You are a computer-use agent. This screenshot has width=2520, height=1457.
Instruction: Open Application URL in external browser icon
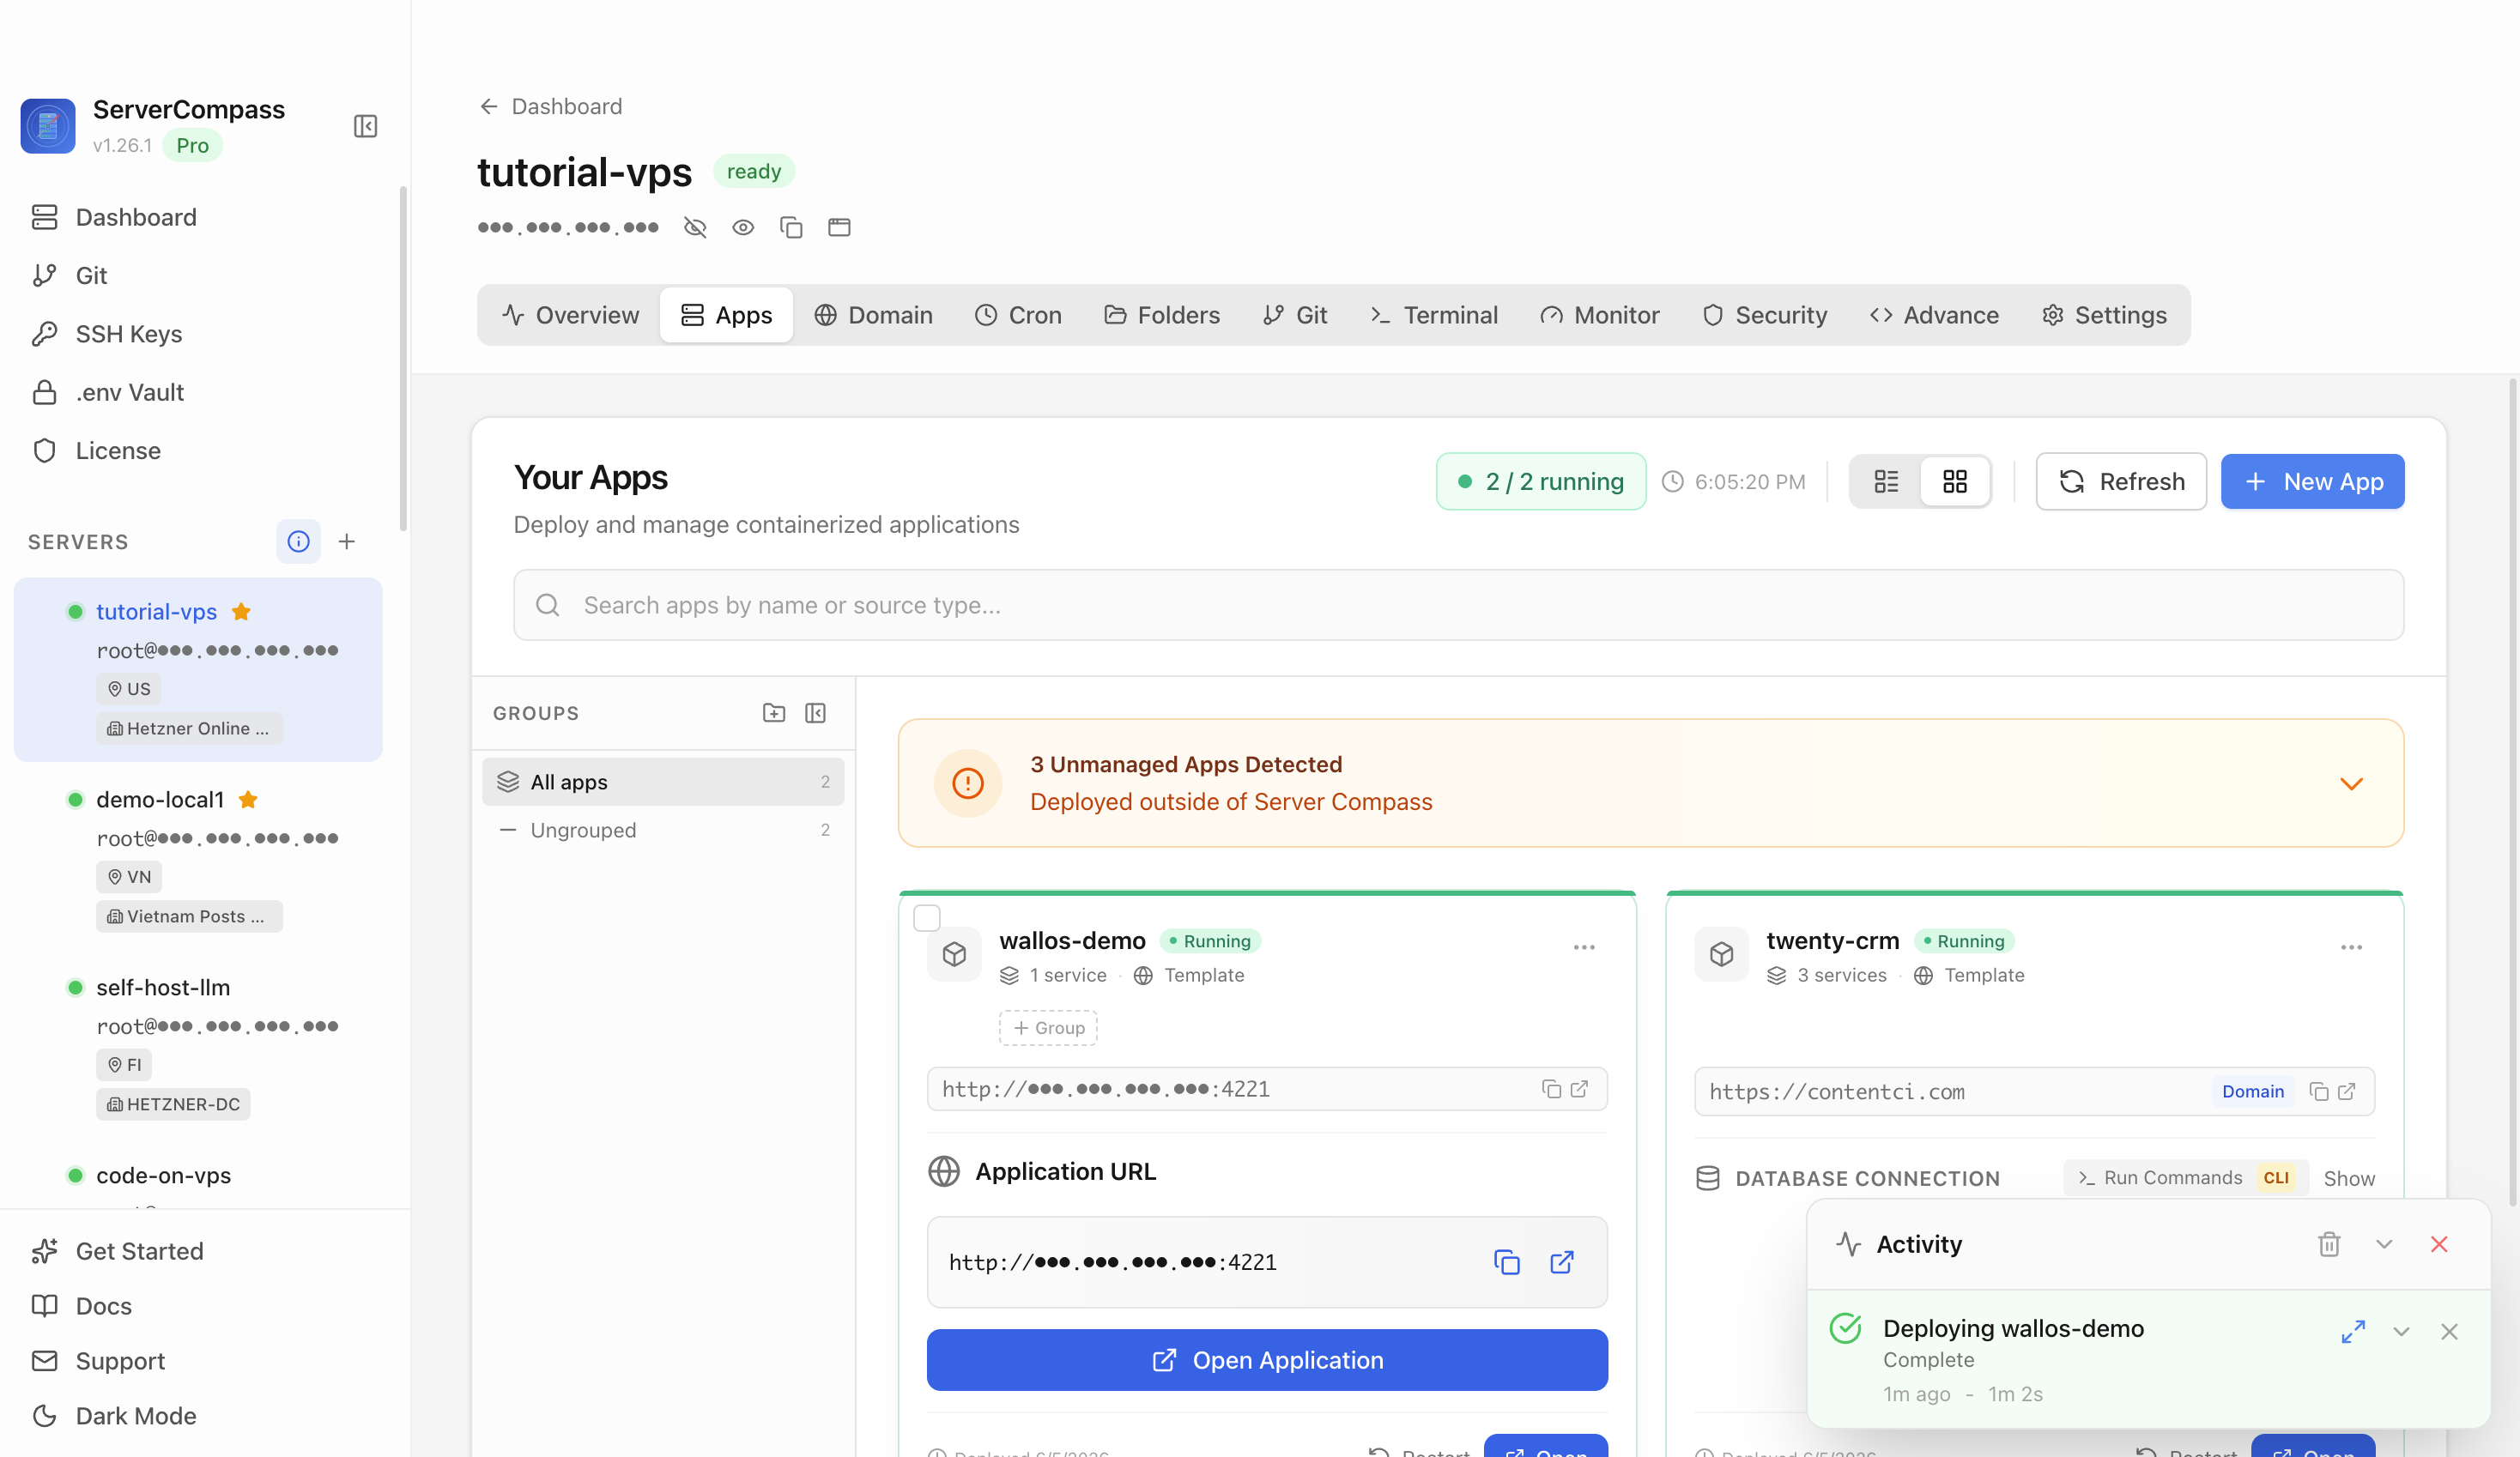pos(1562,1262)
